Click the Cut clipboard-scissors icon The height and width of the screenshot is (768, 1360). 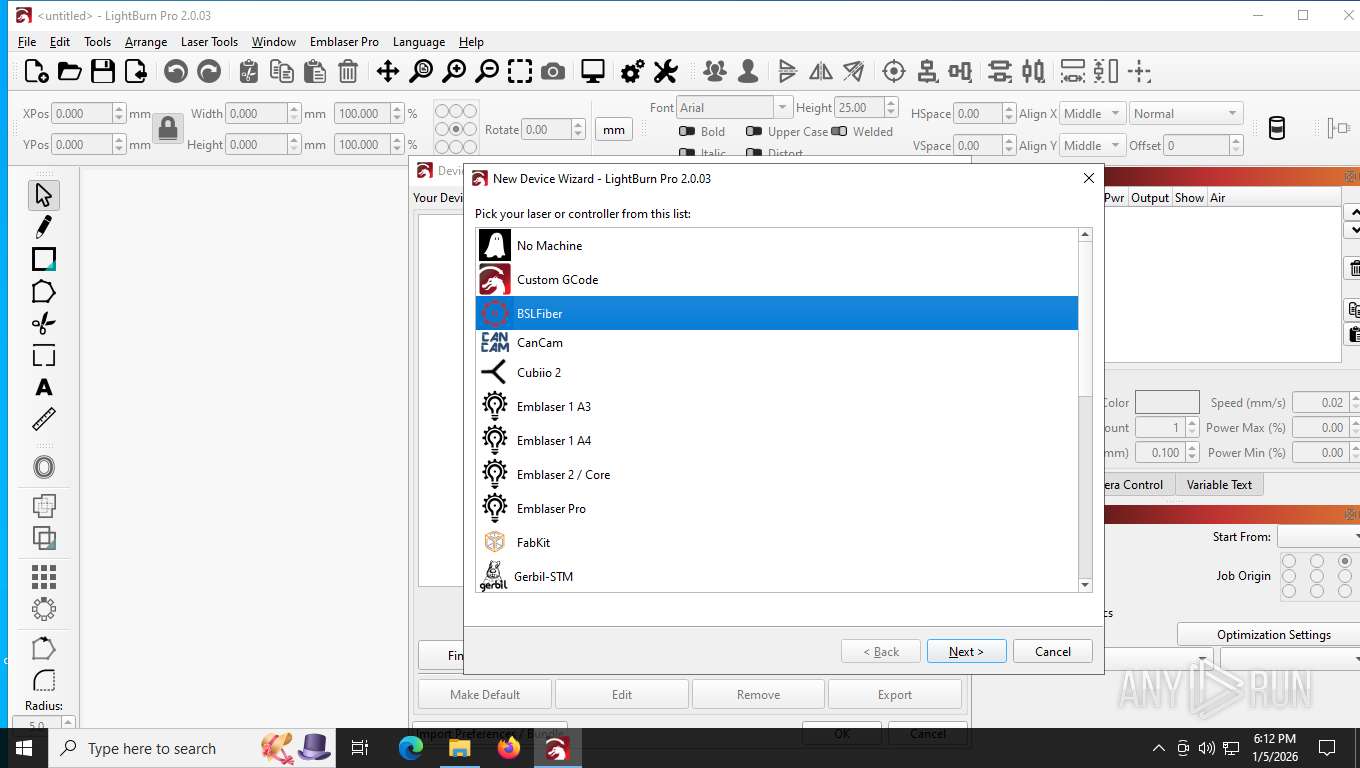249,71
